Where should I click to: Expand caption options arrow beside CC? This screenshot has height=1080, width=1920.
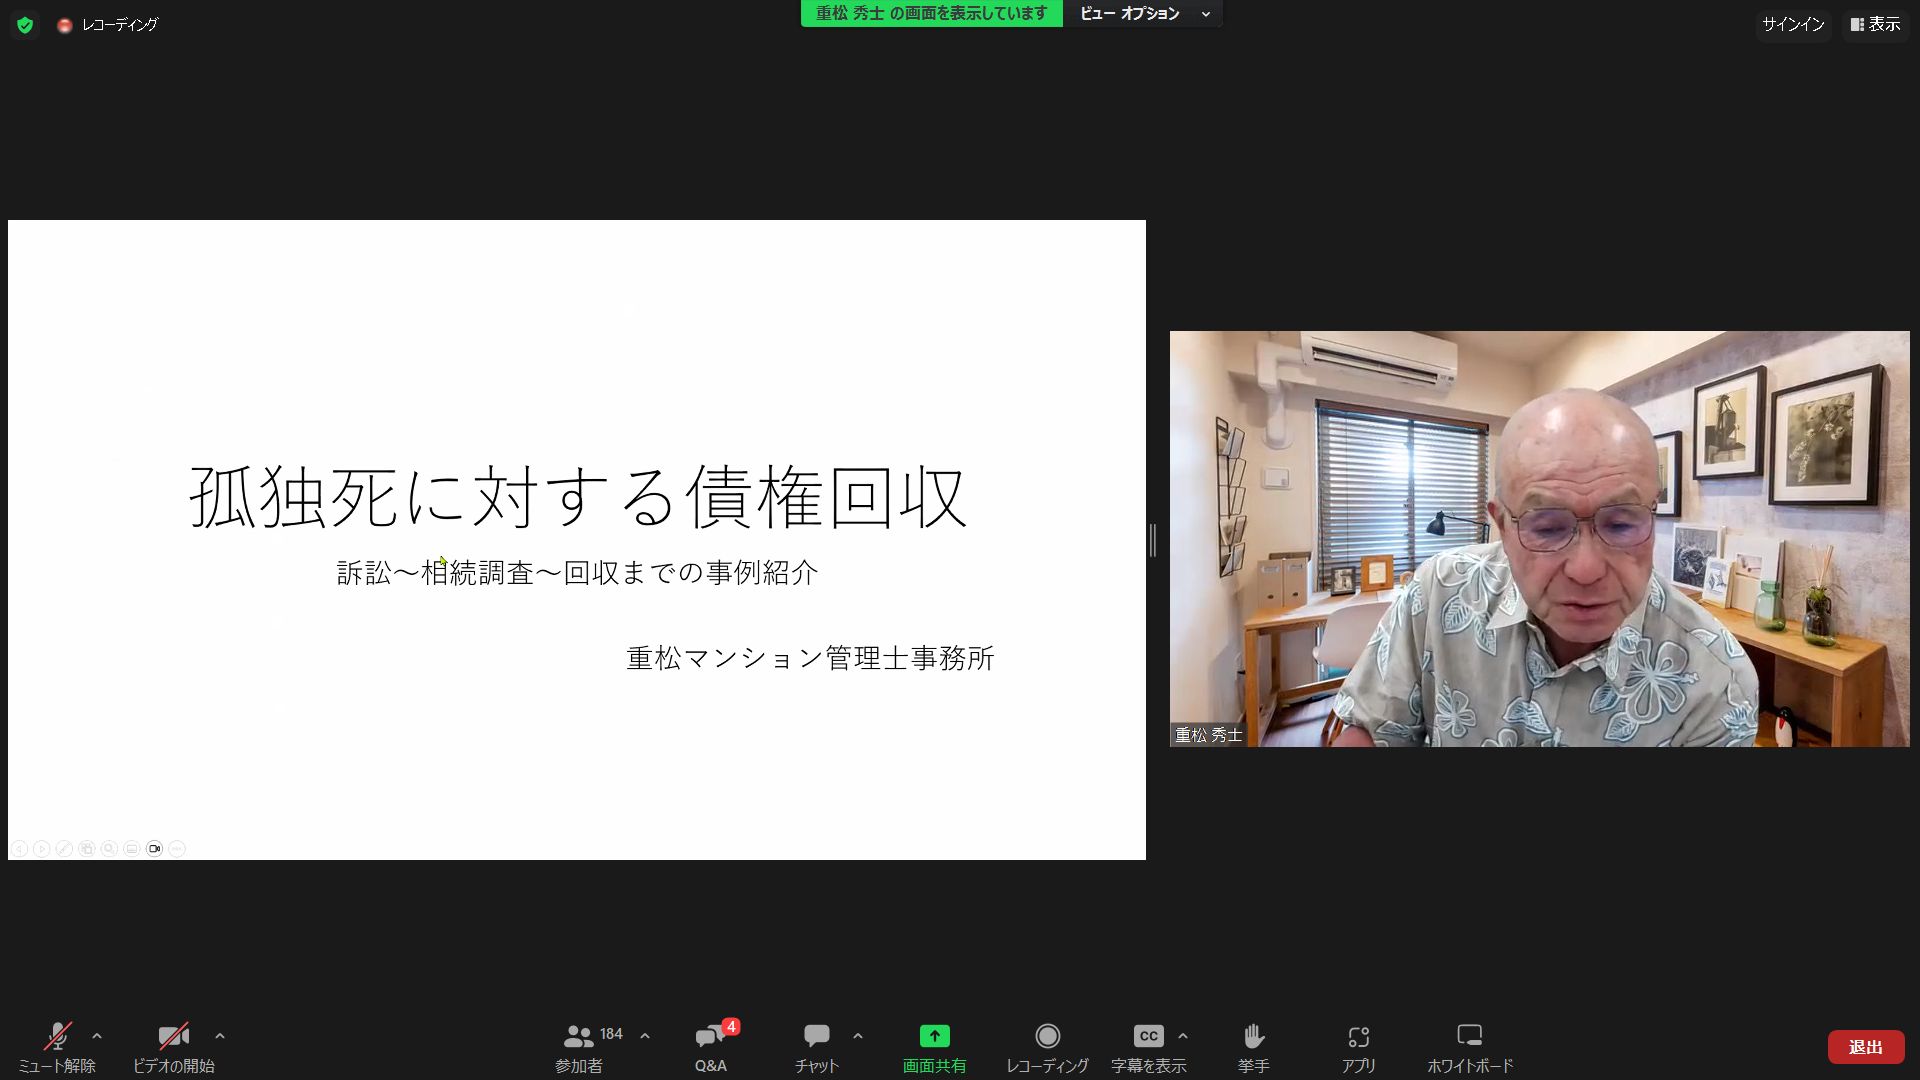coord(1183,1036)
